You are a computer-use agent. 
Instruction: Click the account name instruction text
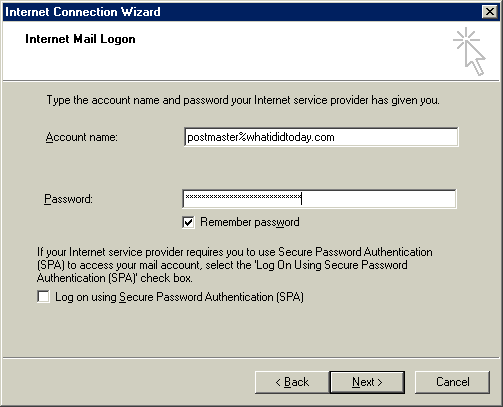pos(243,100)
